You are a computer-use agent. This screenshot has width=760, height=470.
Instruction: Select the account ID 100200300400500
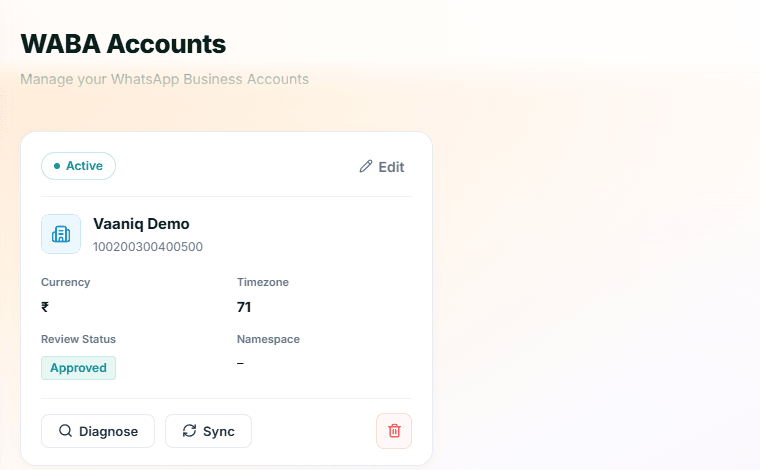tap(148, 247)
